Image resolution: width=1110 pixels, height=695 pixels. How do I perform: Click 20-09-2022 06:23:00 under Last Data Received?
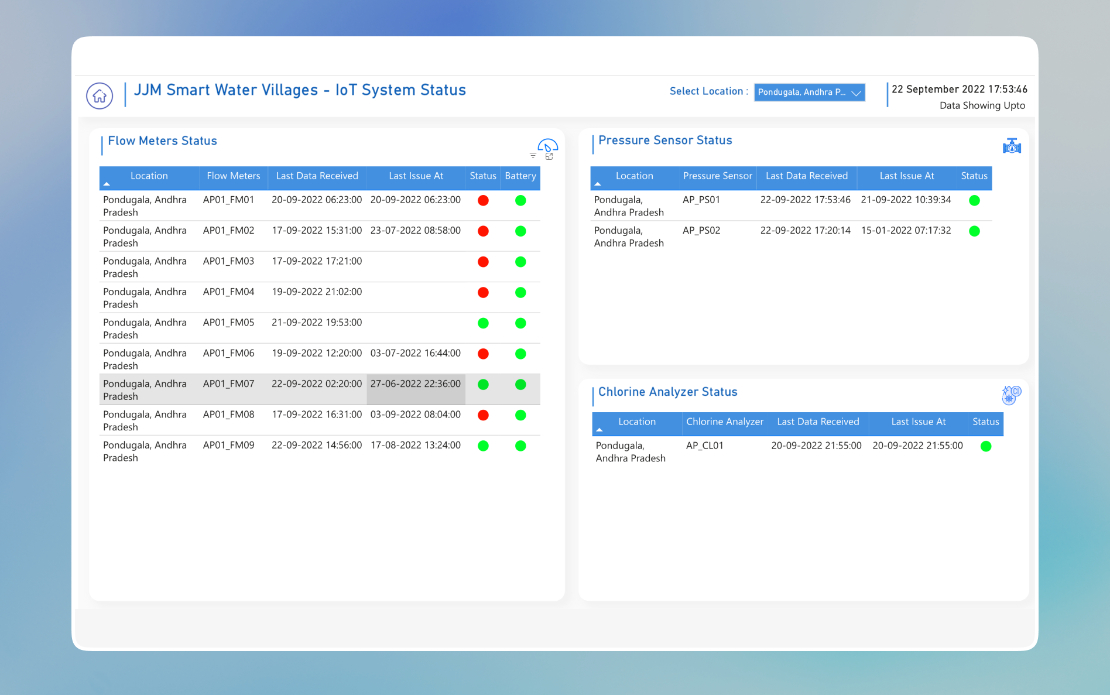click(316, 200)
